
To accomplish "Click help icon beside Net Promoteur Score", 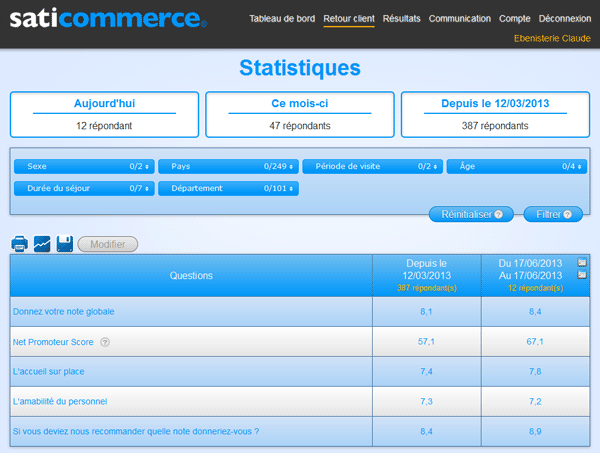I will 105,342.
